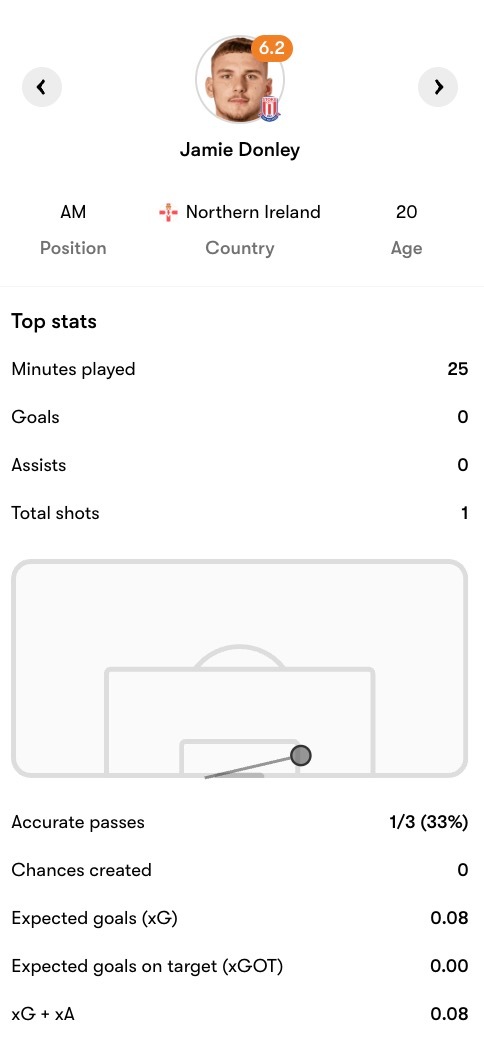Open the Jamie Donley name link
Viewport: 484px width, 1042px height.
point(239,150)
